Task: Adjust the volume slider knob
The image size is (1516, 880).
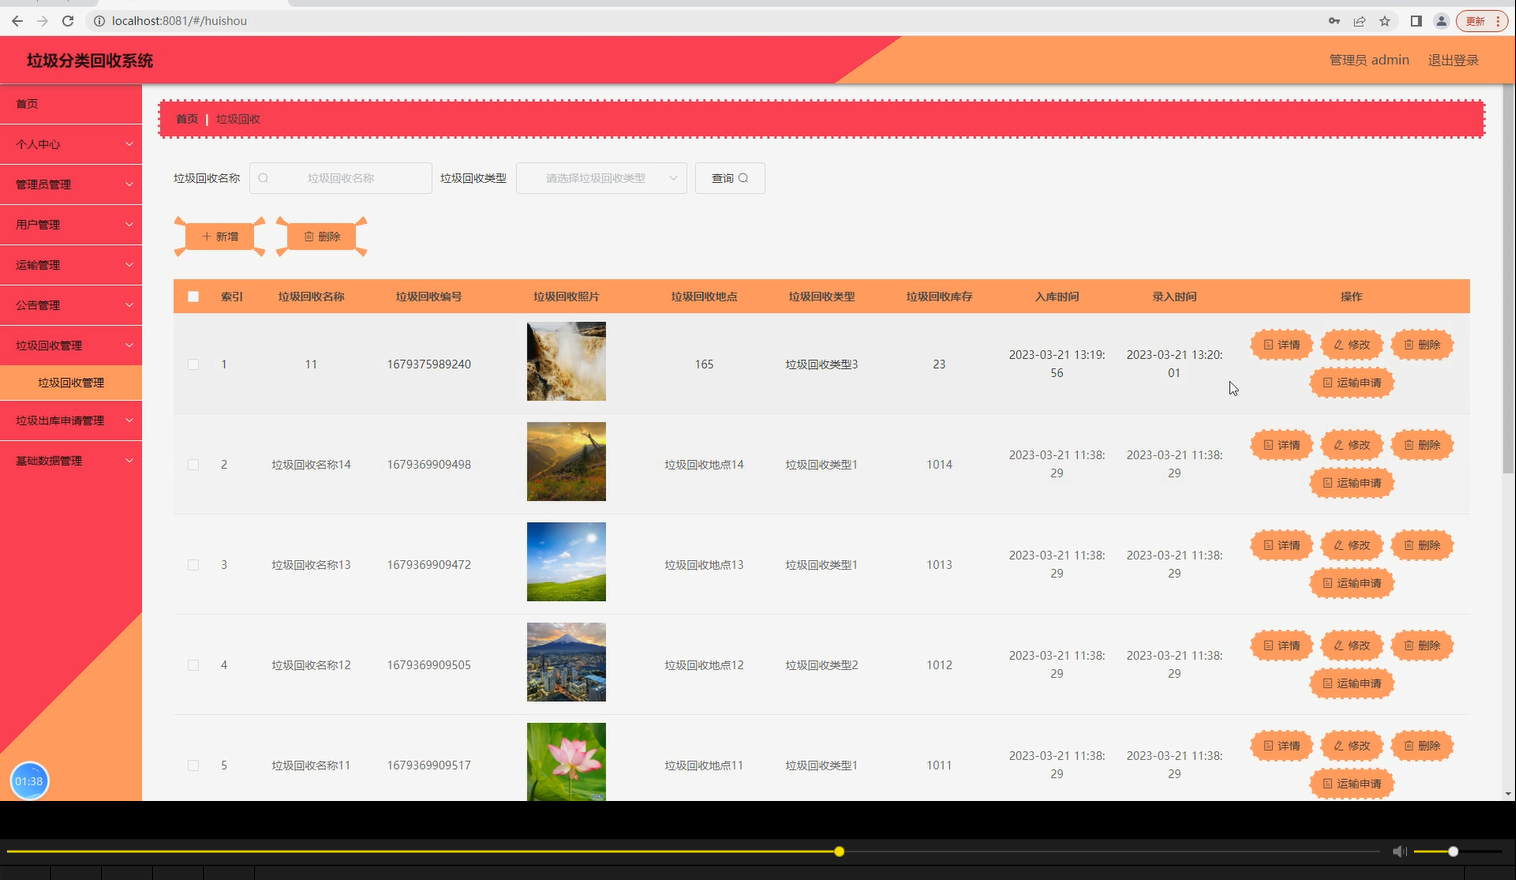Action: coord(1453,851)
